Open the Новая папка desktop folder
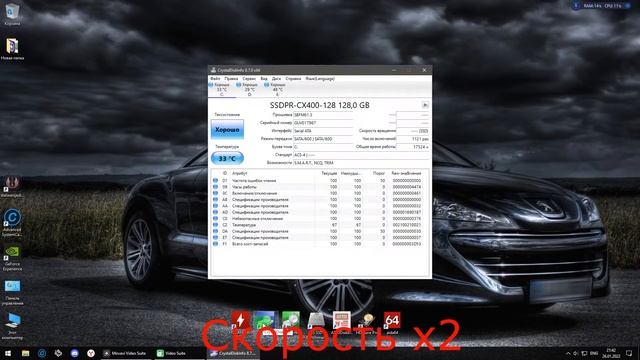Image resolution: width=640 pixels, height=360 pixels. point(12,49)
